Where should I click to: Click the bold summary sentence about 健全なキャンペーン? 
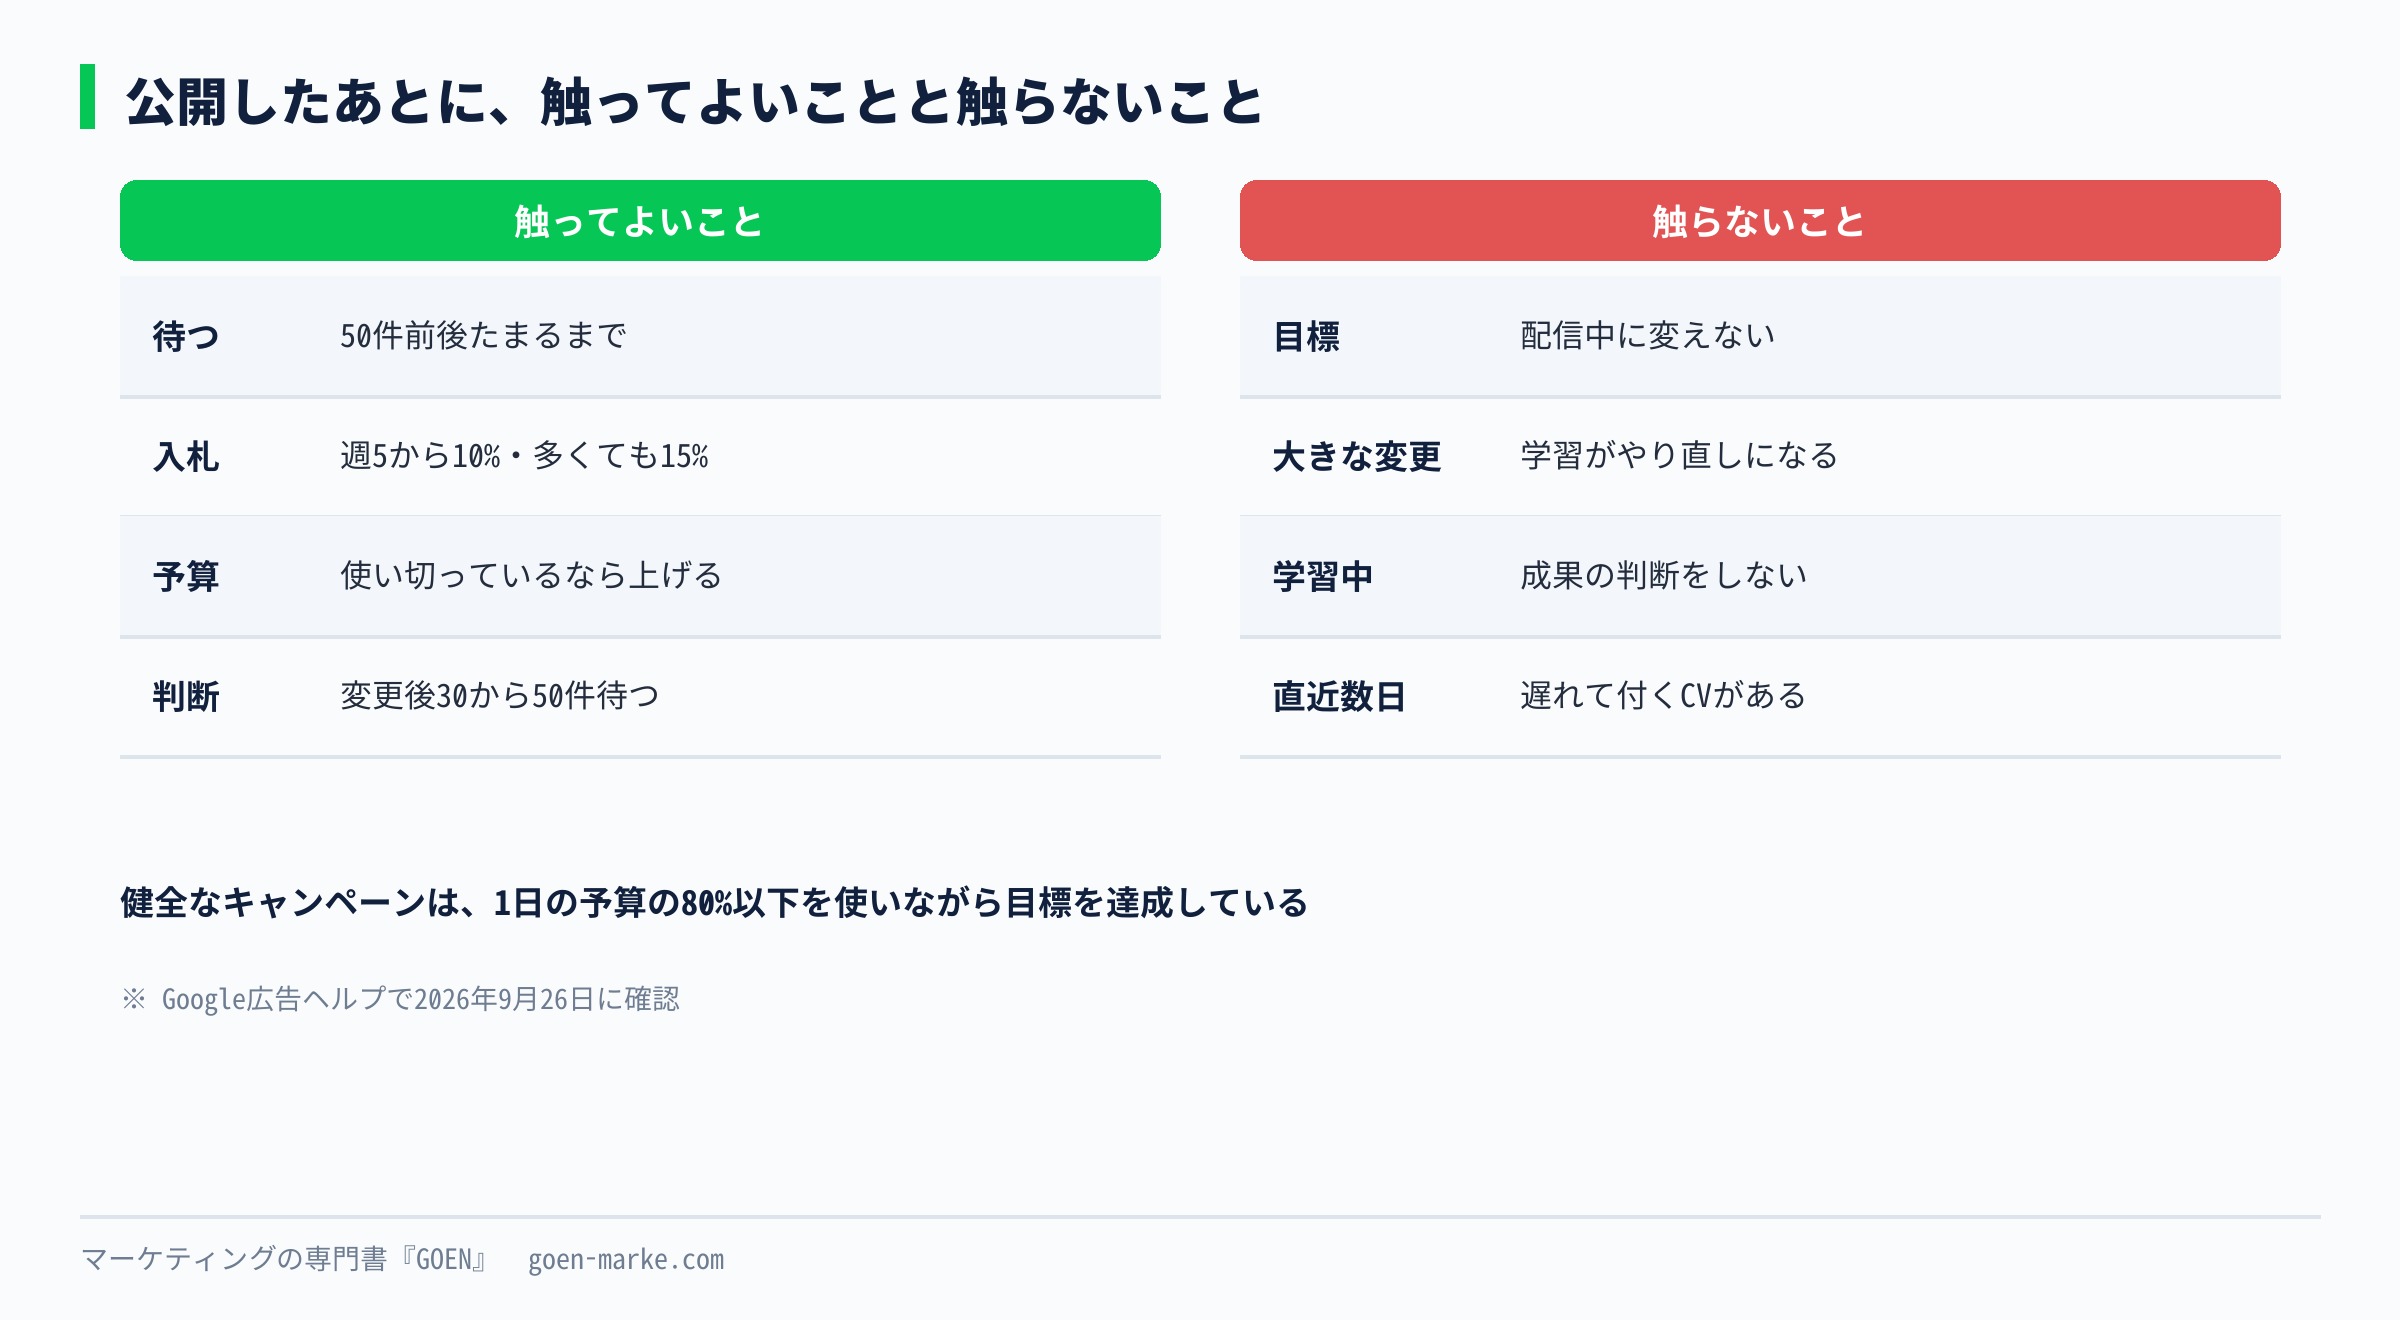714,903
